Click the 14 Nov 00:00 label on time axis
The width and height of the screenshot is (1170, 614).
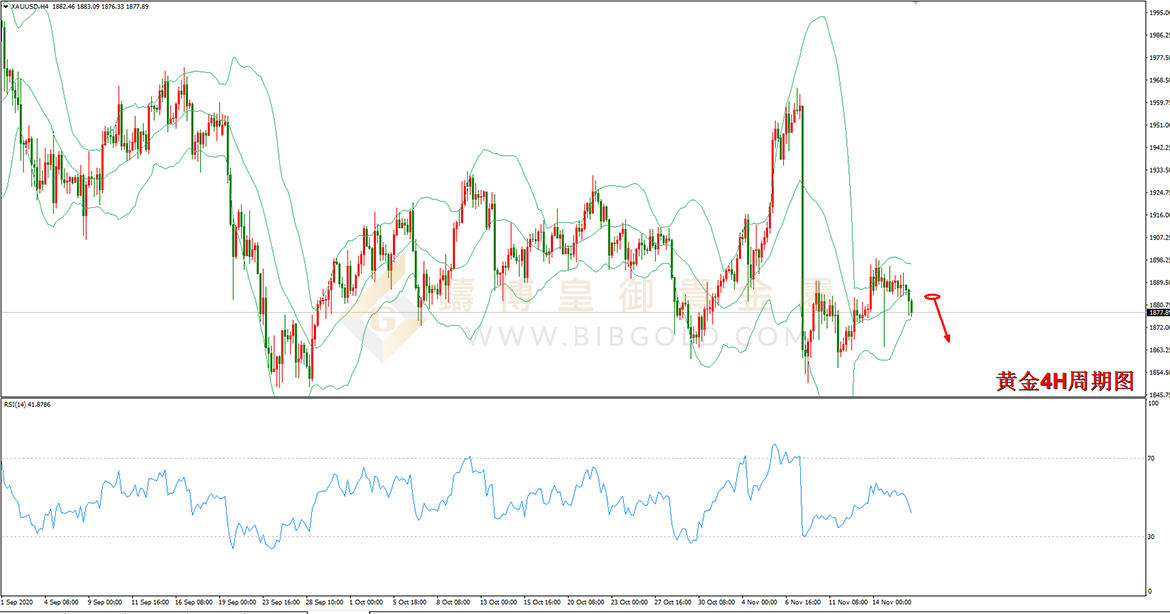(892, 601)
